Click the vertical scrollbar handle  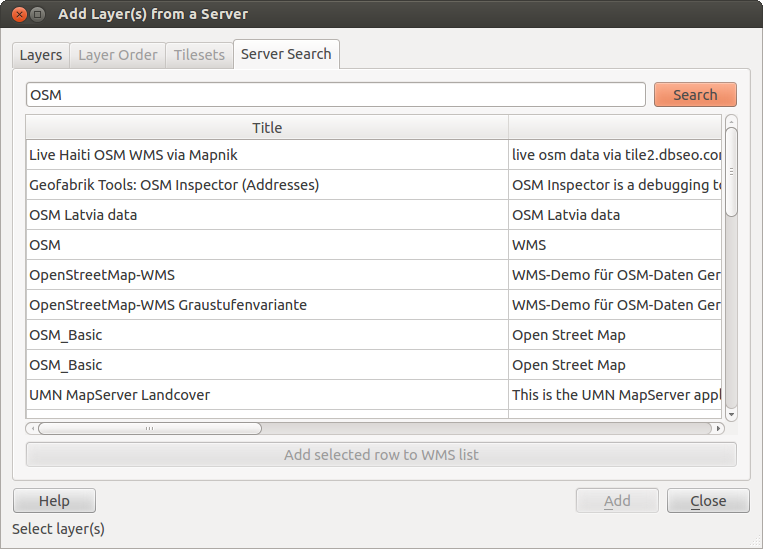(731, 170)
